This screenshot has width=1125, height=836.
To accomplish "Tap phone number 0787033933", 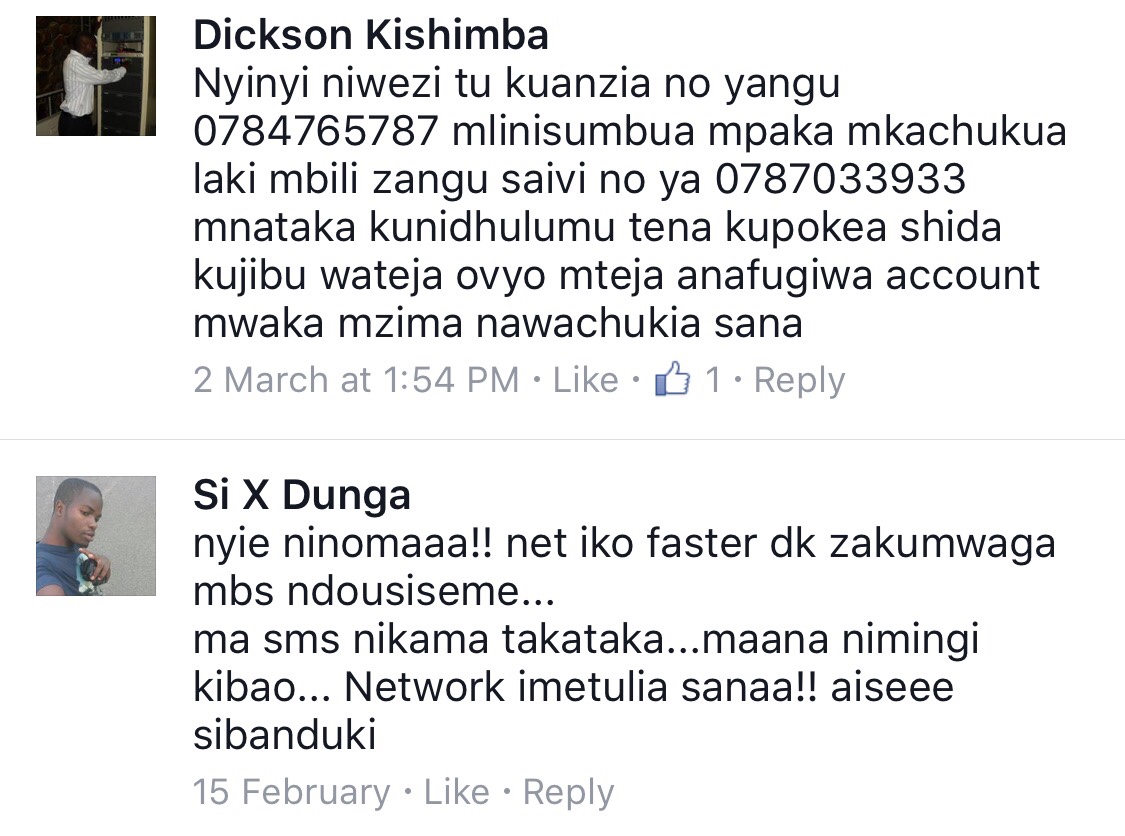I will point(840,179).
